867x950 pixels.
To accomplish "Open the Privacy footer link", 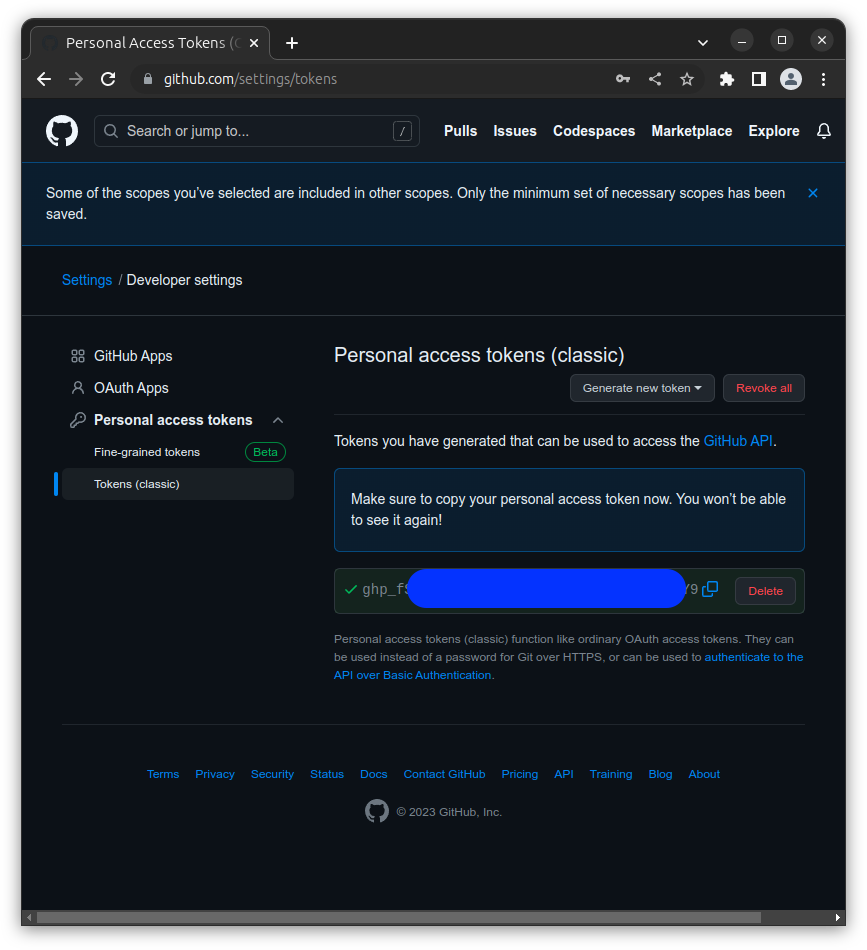I will pyautogui.click(x=214, y=774).
